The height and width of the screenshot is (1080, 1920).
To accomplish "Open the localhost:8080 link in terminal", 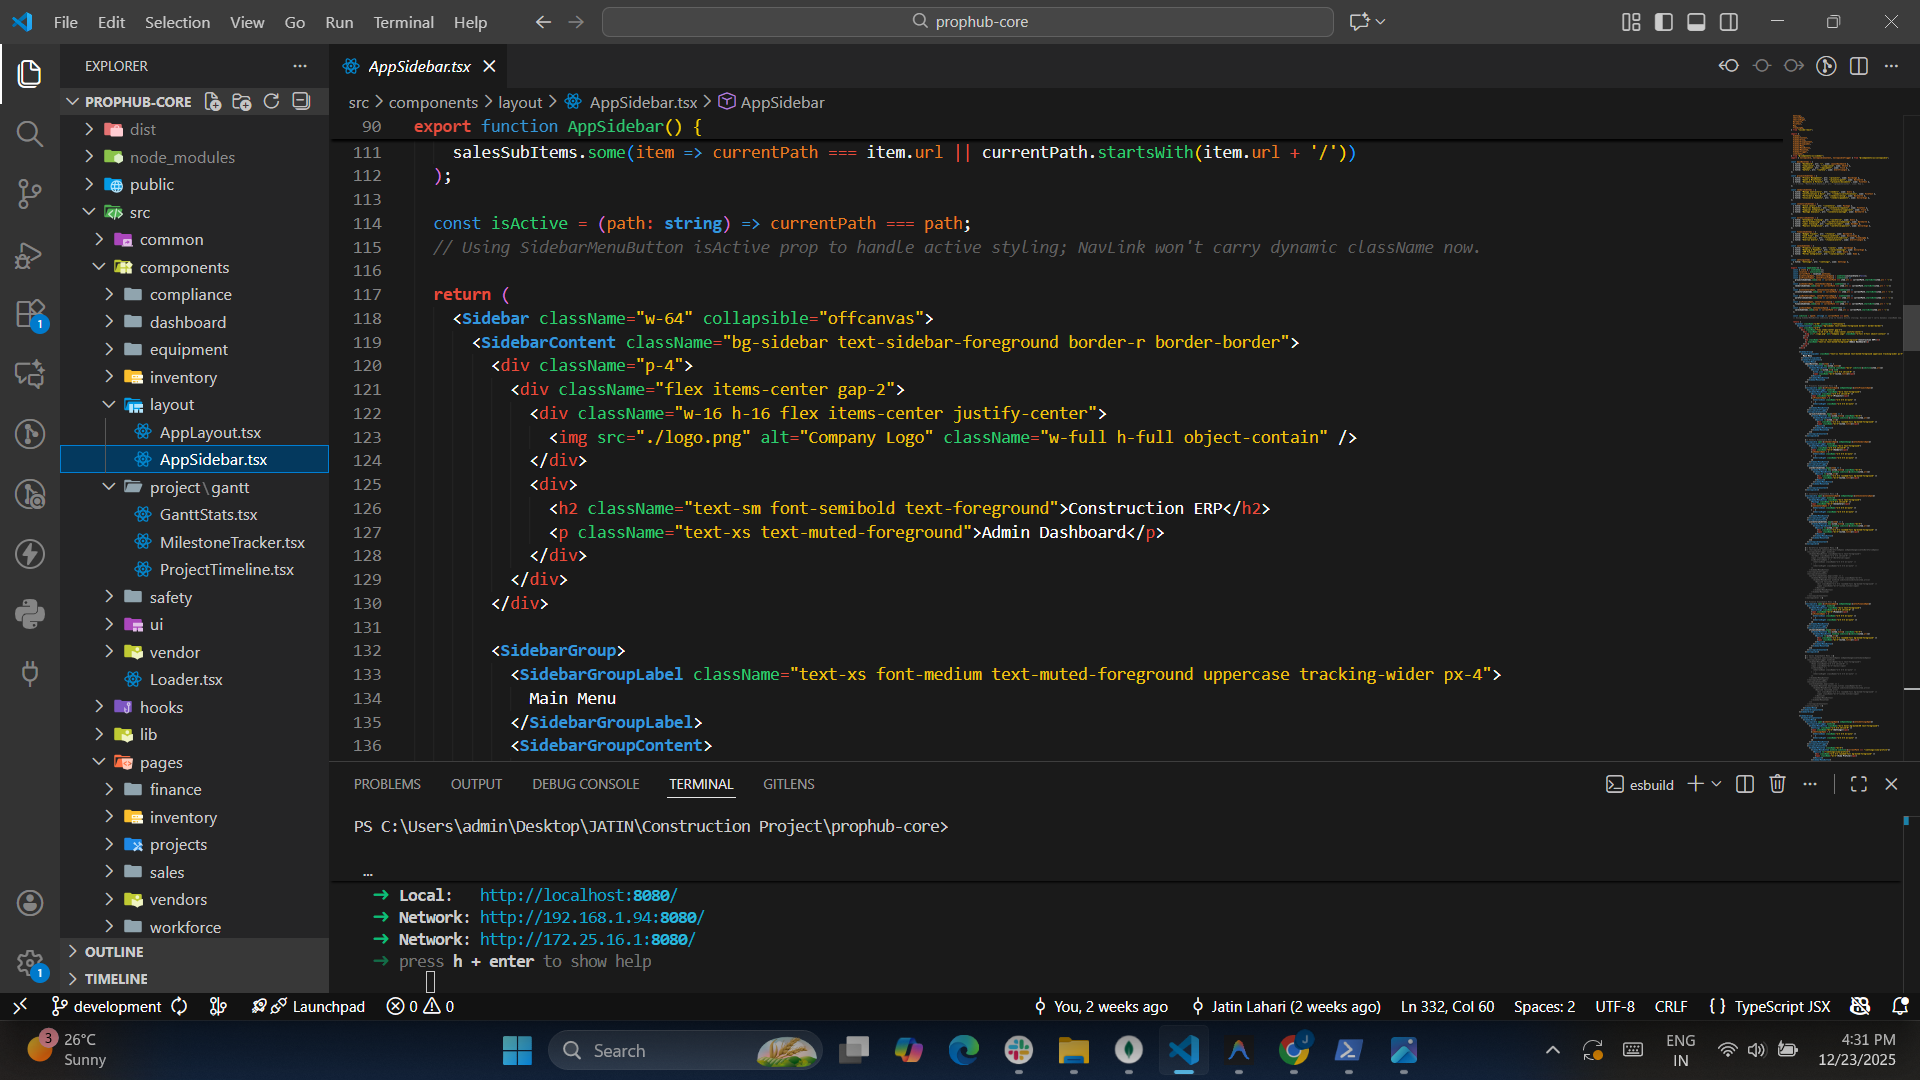I will coord(578,895).
